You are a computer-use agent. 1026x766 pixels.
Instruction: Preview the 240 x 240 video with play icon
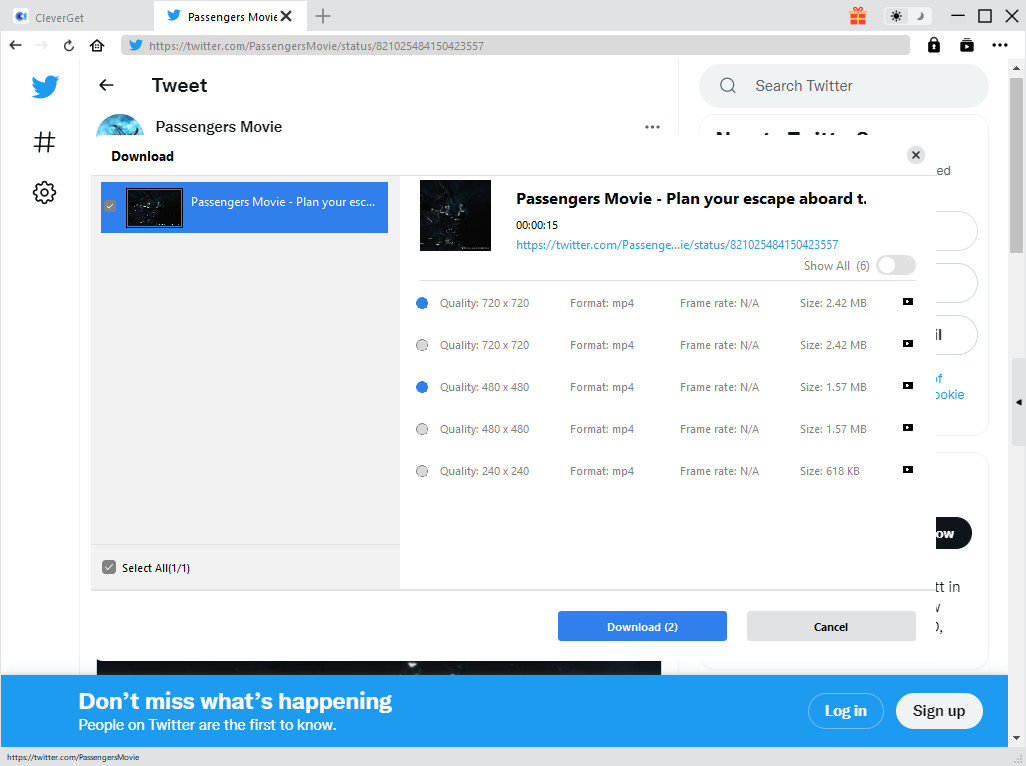coord(907,470)
